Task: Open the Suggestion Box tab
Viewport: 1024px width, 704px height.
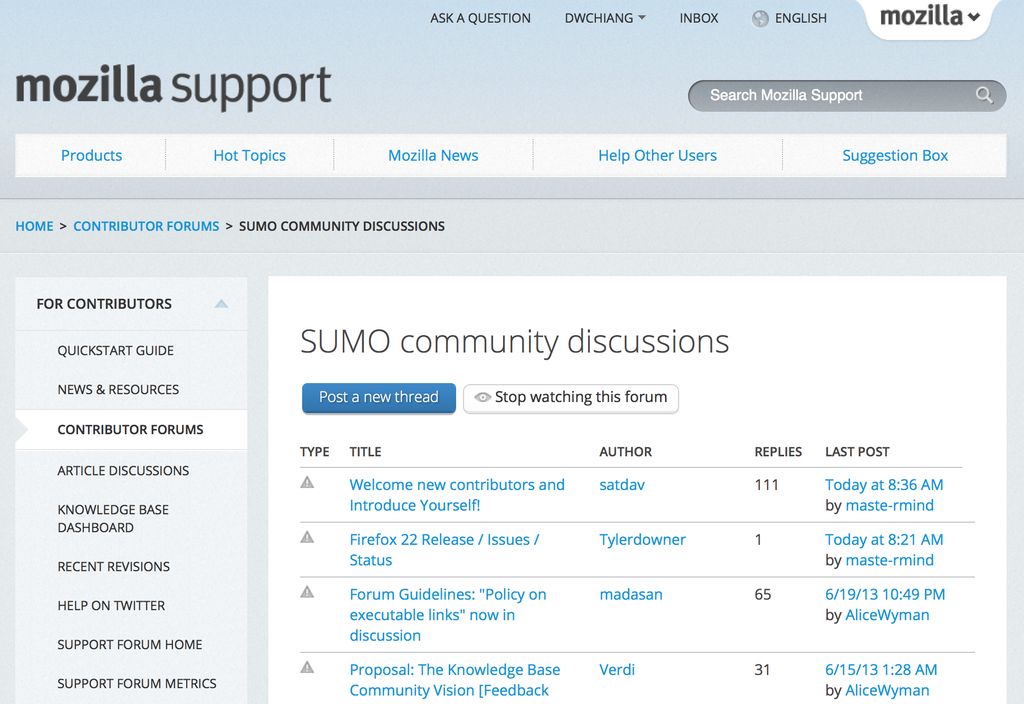Action: 895,155
